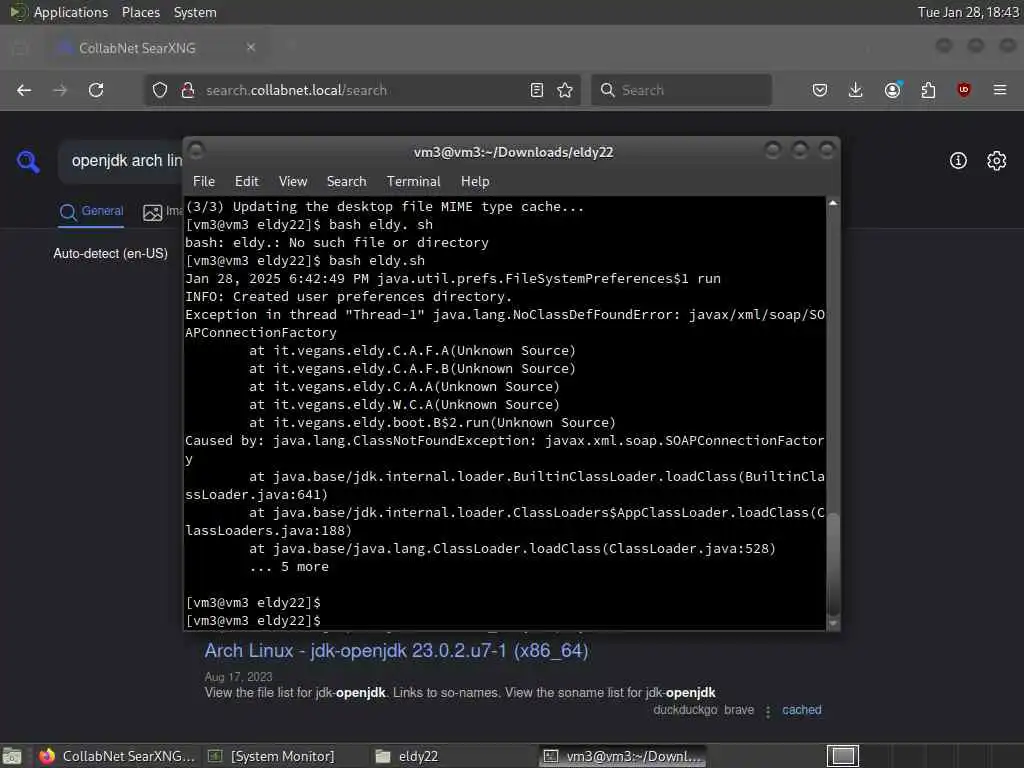Open the Firefox account icon
The height and width of the screenshot is (768, 1024).
893,90
